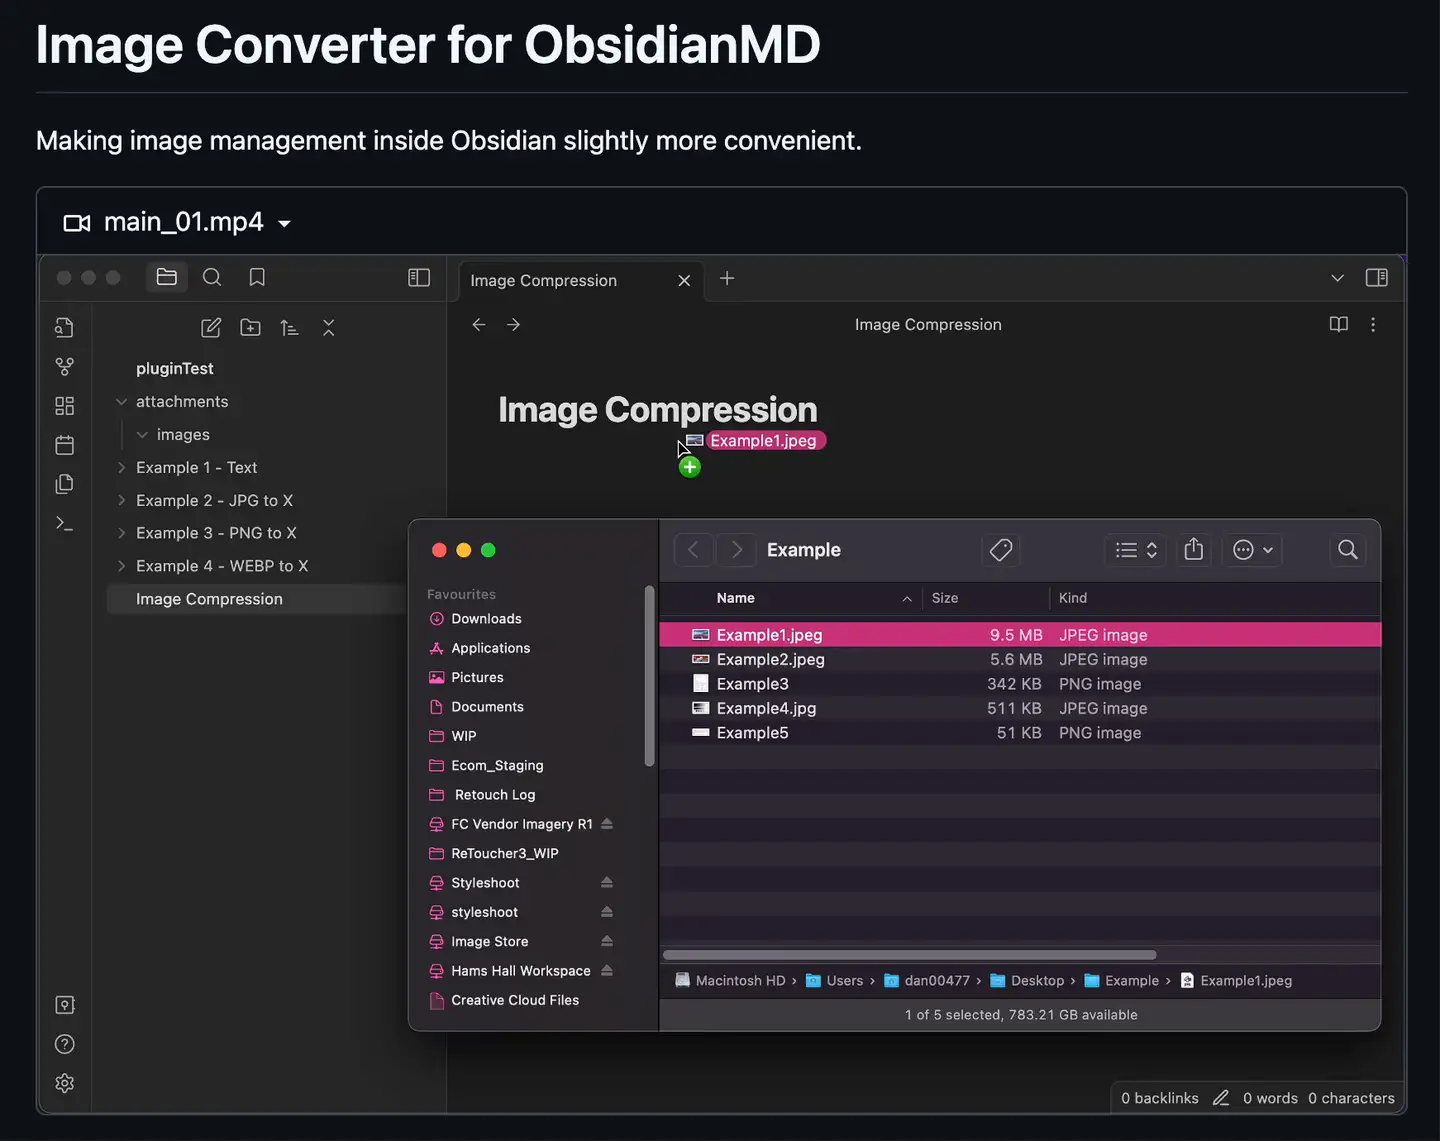Open Pictures in the Finder sidebar
The height and width of the screenshot is (1141, 1440).
(x=477, y=677)
